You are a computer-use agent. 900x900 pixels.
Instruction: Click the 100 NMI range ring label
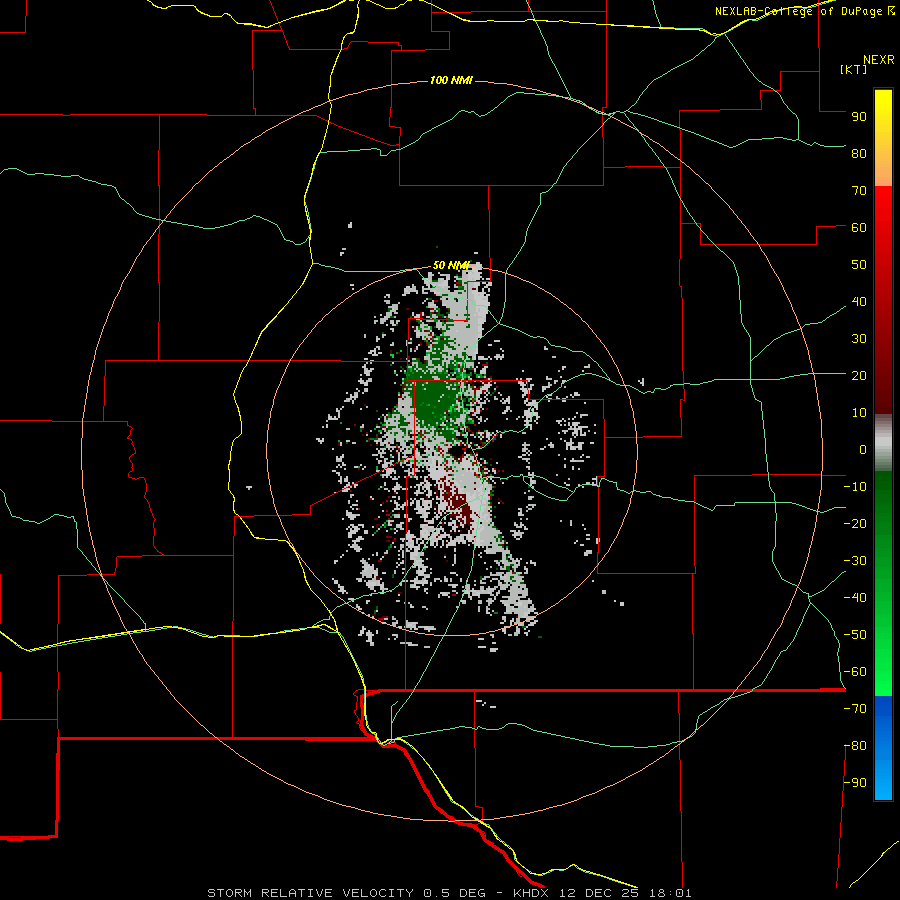(x=451, y=80)
